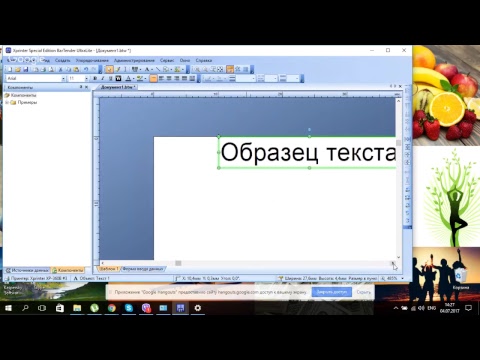Image resolution: width=480 pixels, height=360 pixels.
Task: Toggle white-on-black inverted text
Action: 118,78
